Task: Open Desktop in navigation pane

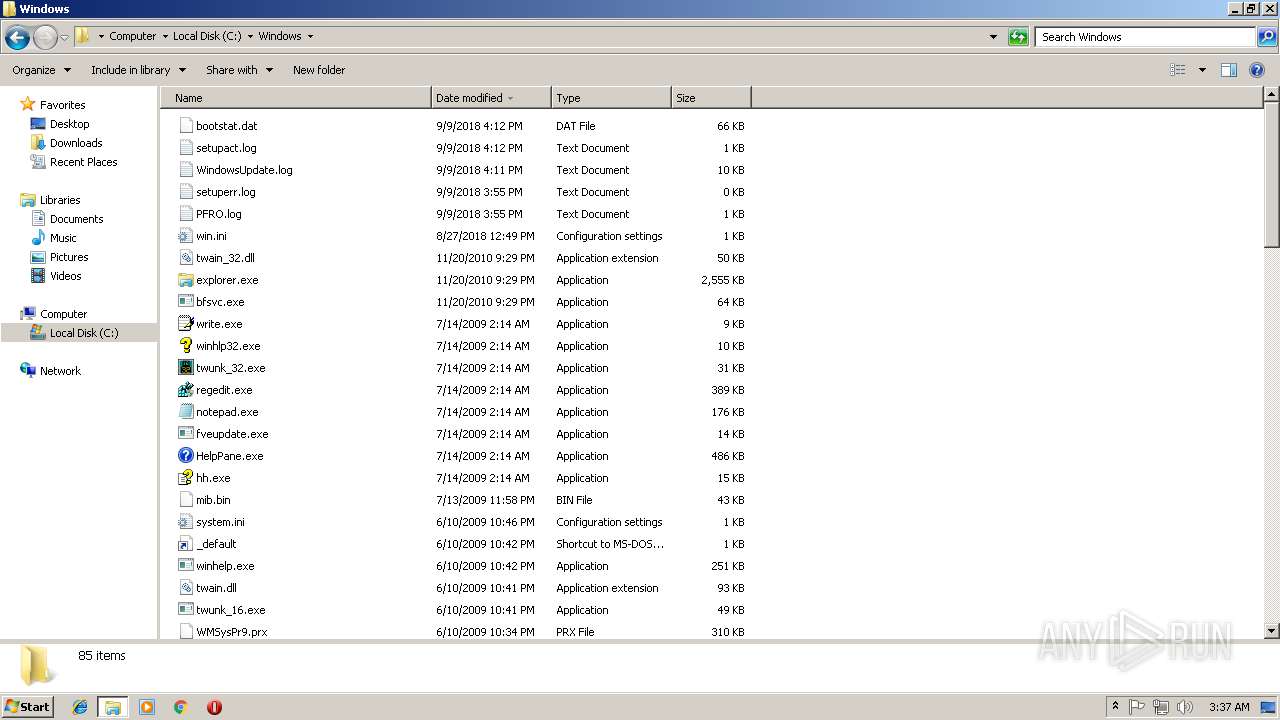Action: tap(69, 124)
